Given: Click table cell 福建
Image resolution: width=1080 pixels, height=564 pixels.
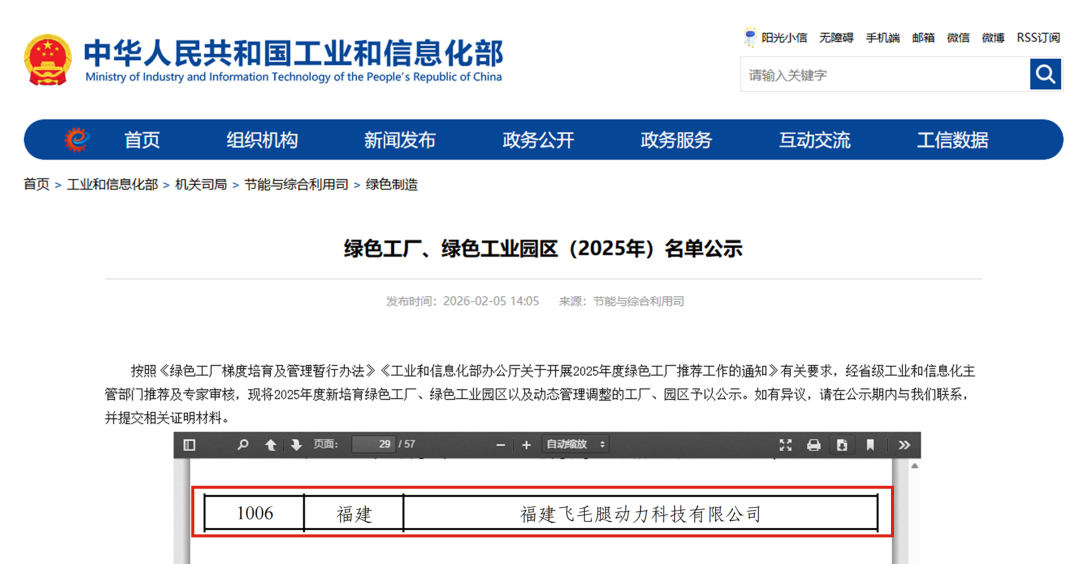Looking at the screenshot, I should [x=354, y=513].
